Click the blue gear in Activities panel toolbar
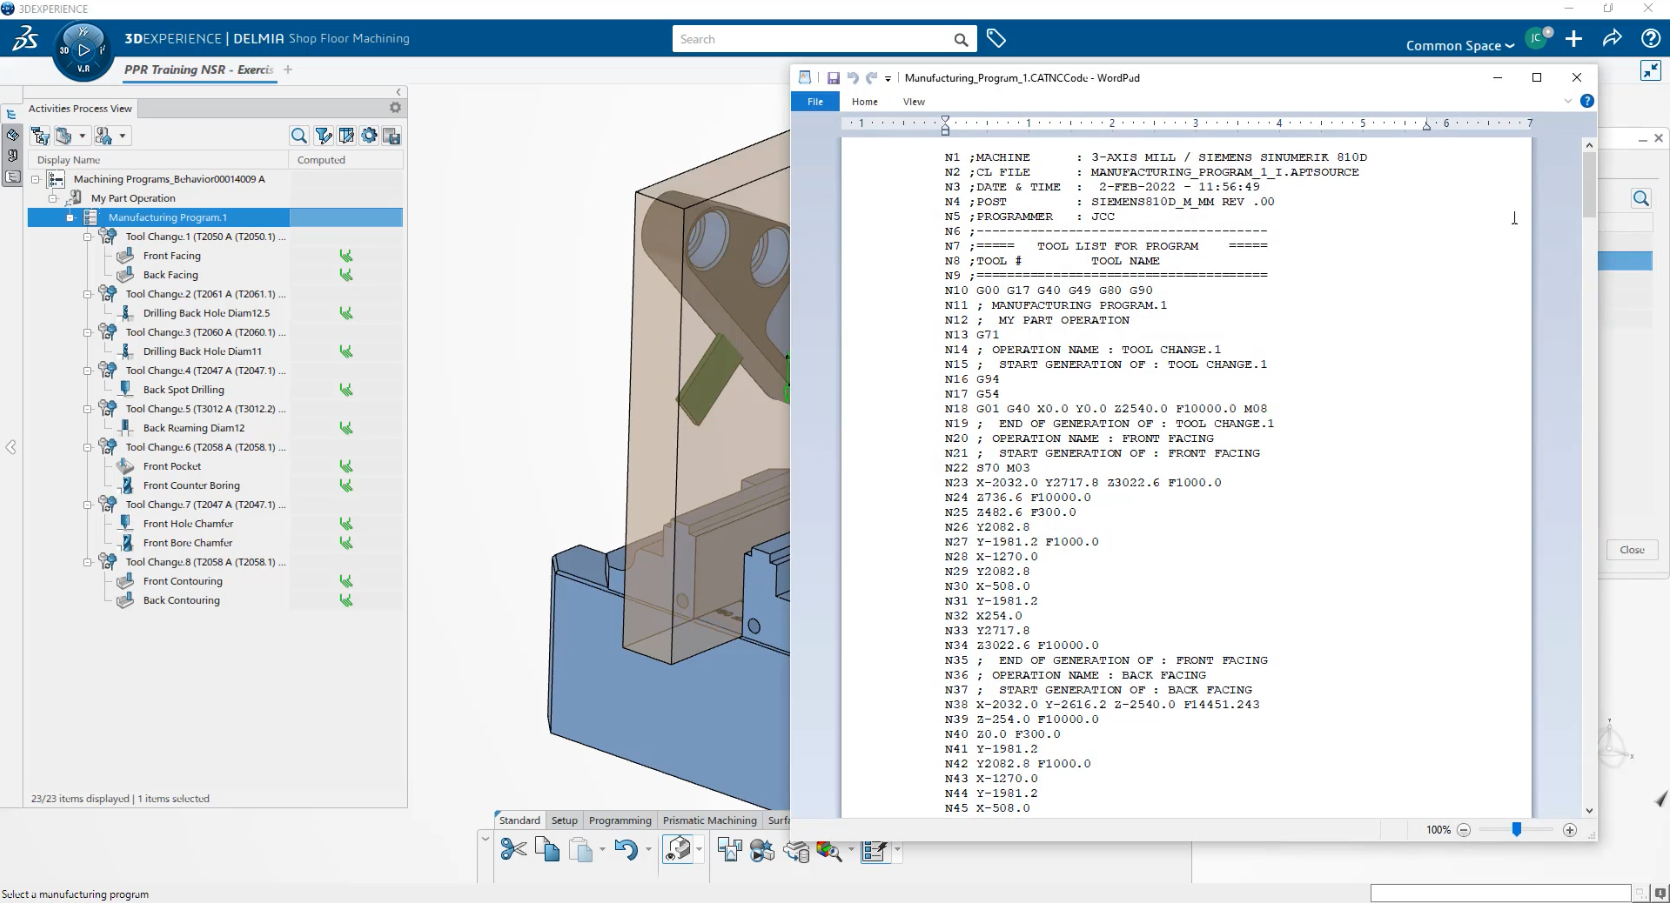The width and height of the screenshot is (1670, 903). pos(369,136)
